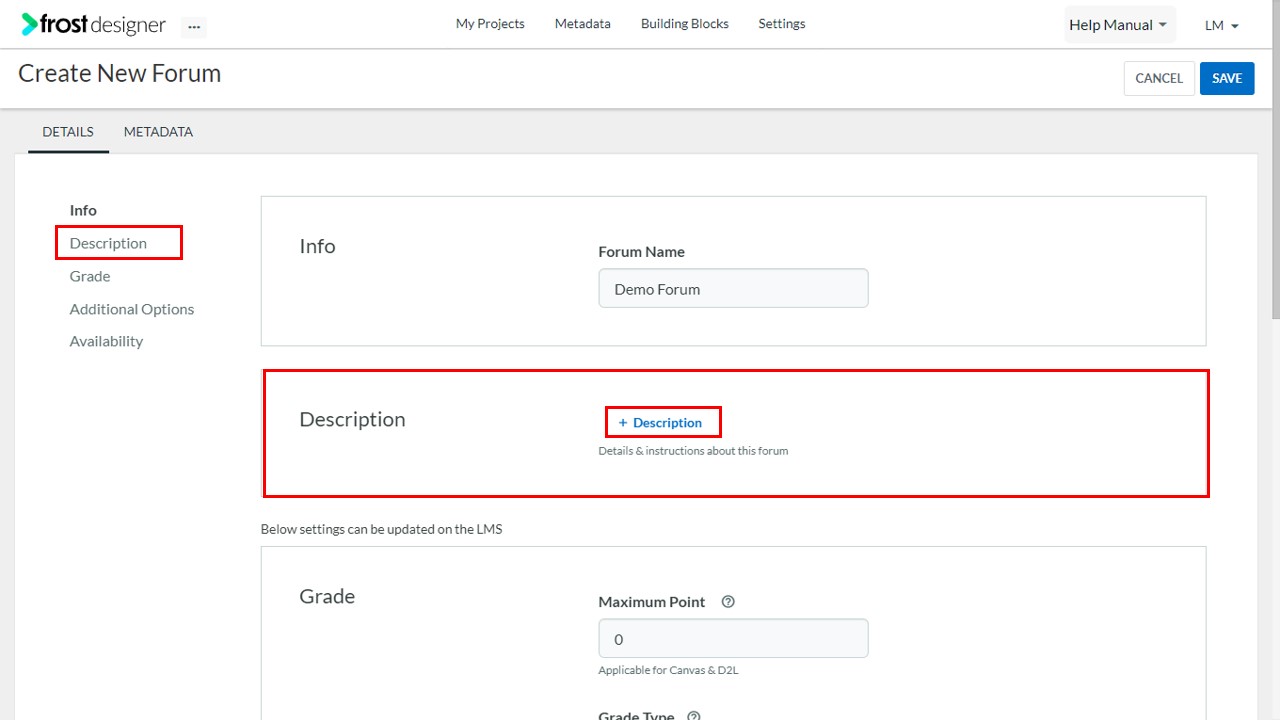
Task: Open Settings in the top navigation
Action: click(x=782, y=23)
